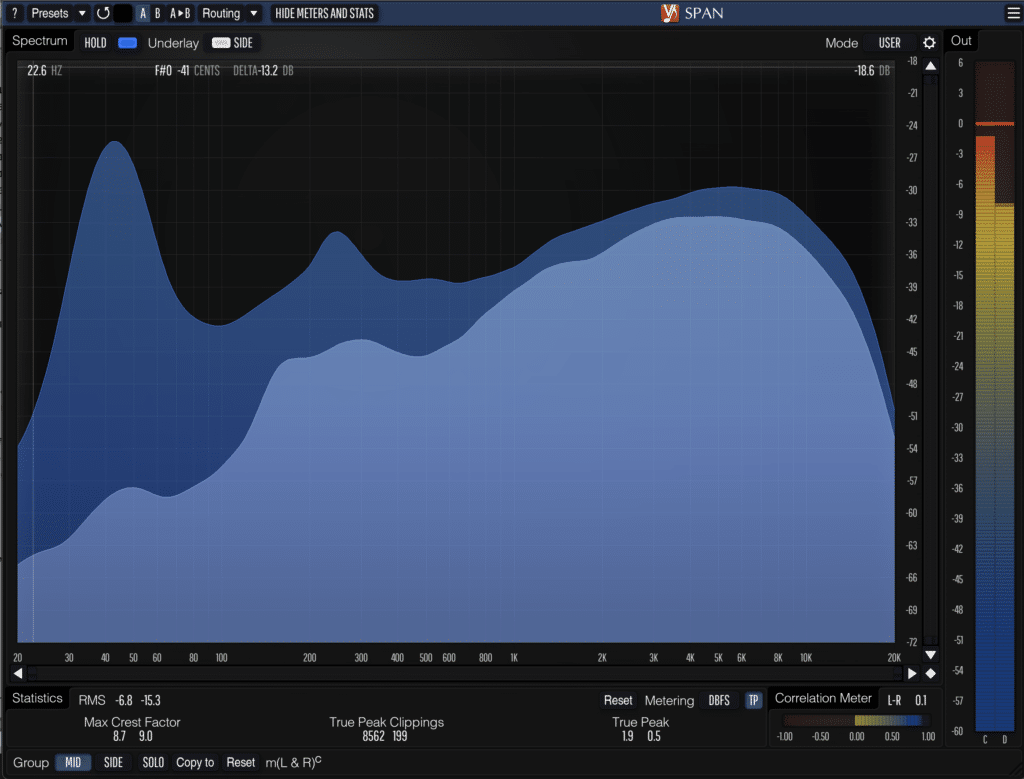Click the m(L & R) channel label

pos(293,762)
